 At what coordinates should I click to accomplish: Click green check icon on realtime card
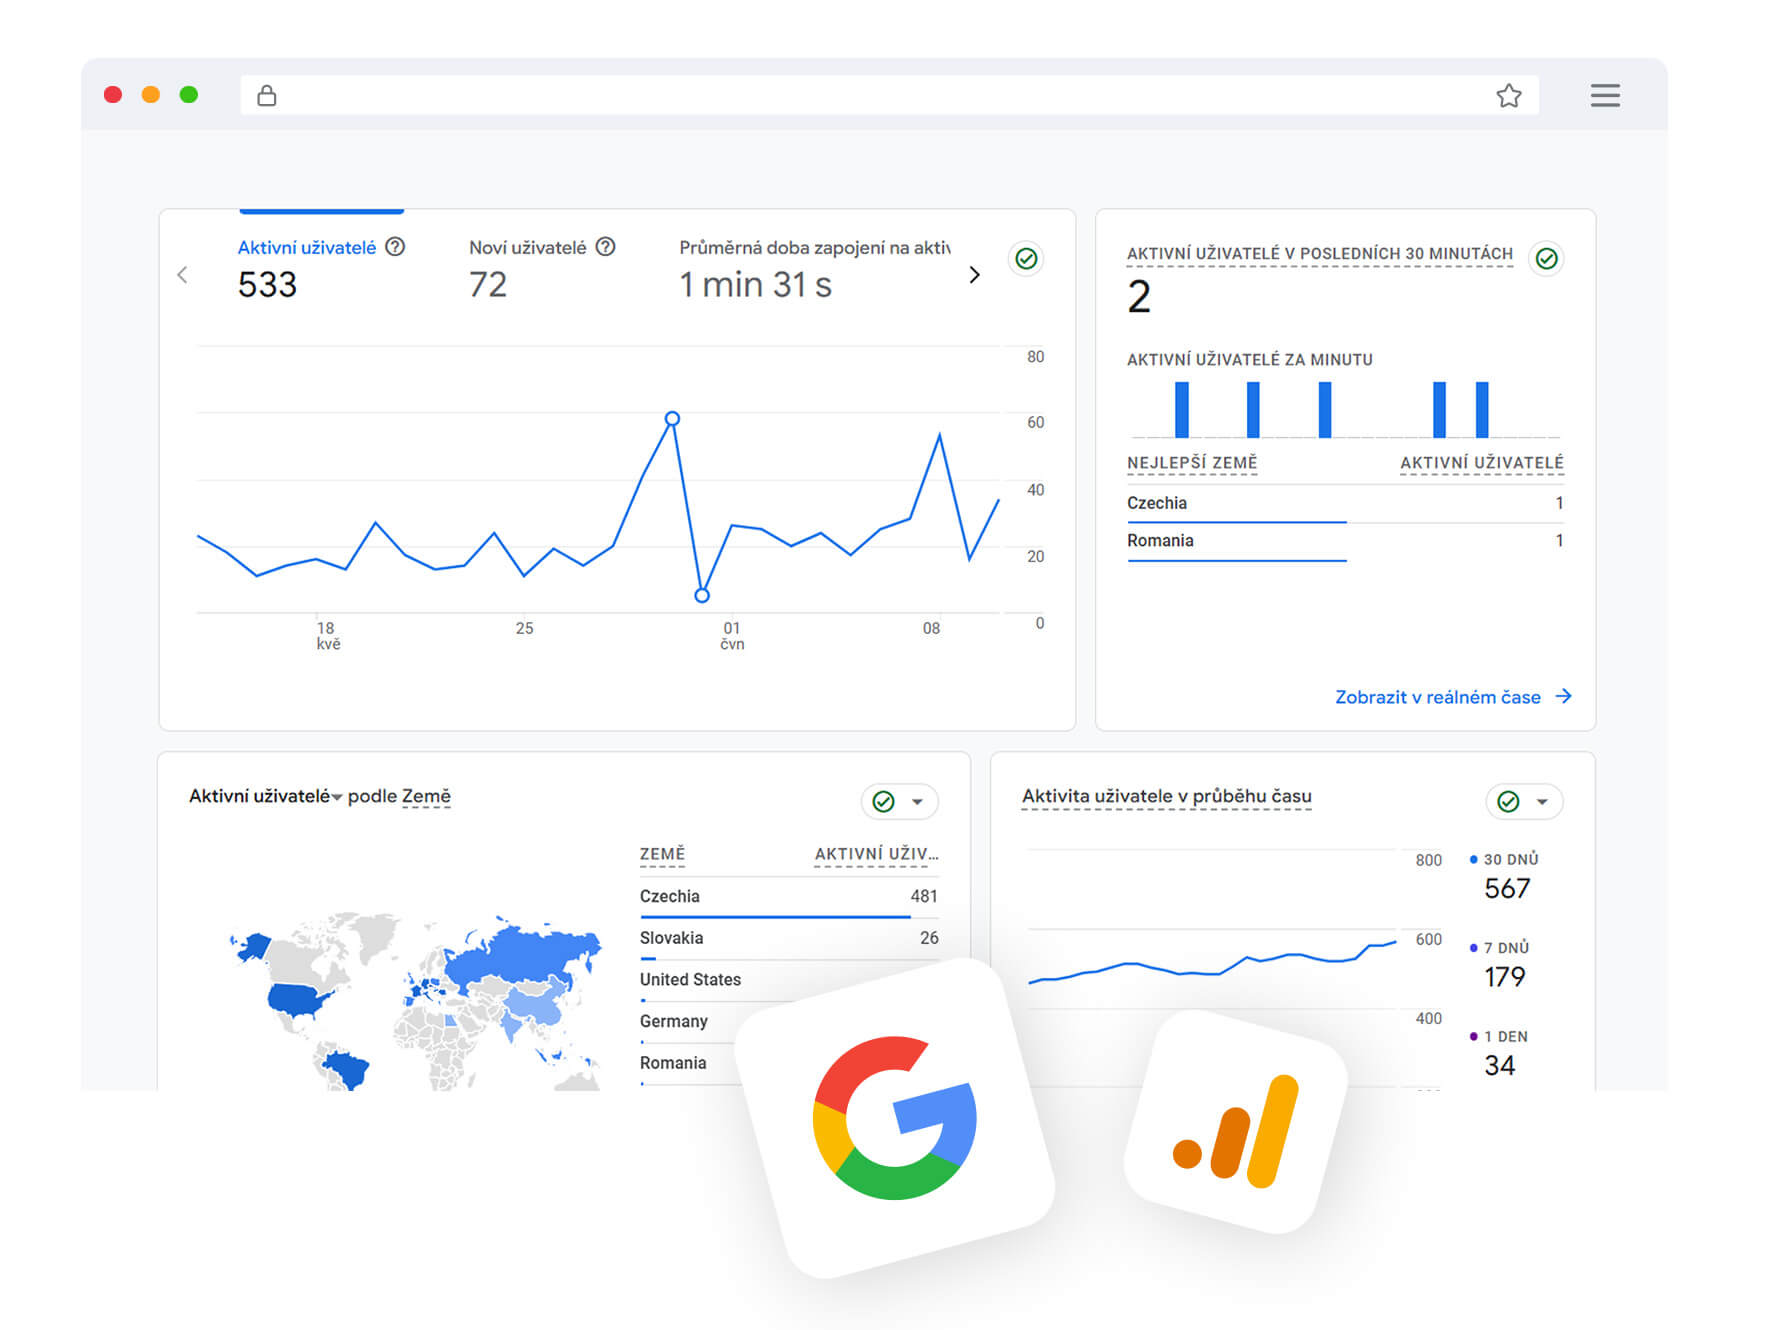[x=1546, y=259]
